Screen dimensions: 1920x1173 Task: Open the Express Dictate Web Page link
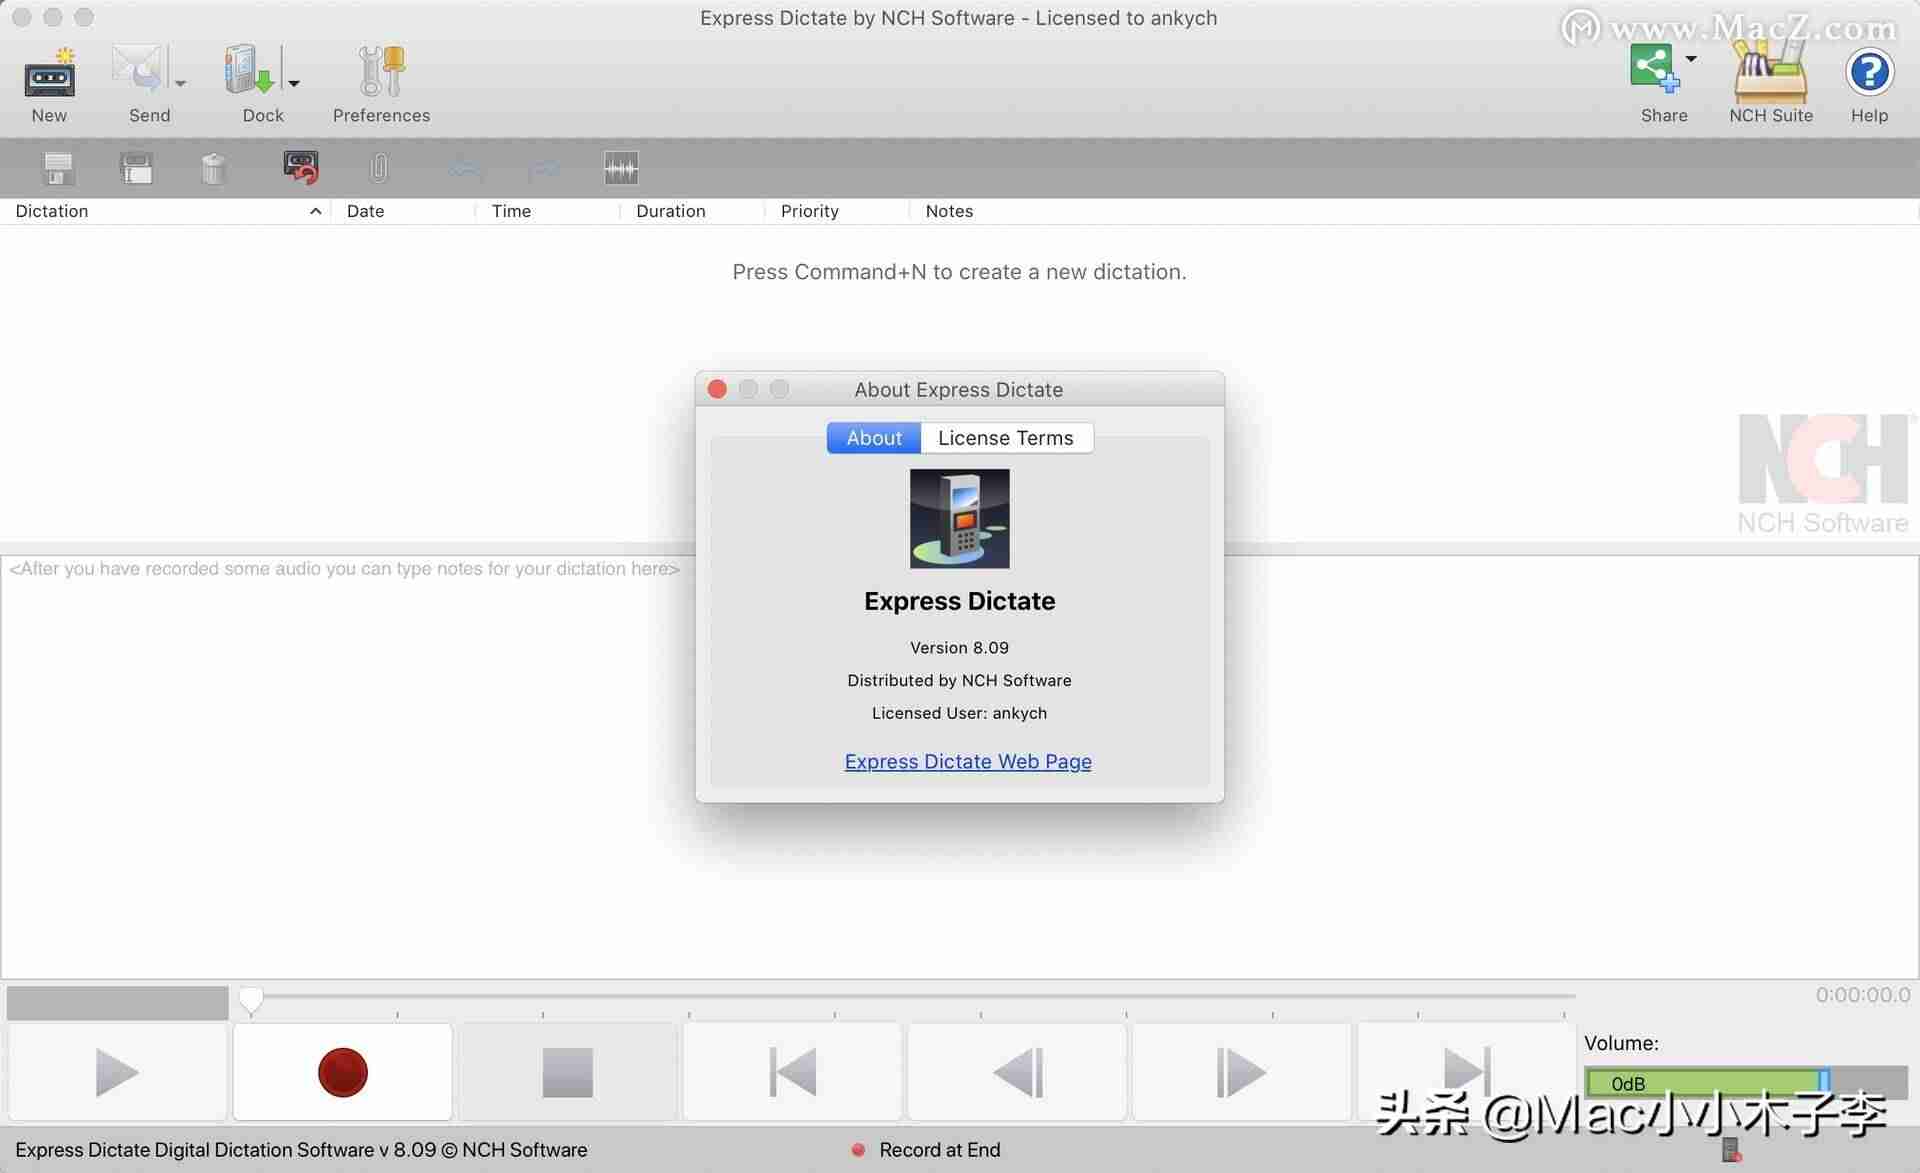(x=968, y=762)
